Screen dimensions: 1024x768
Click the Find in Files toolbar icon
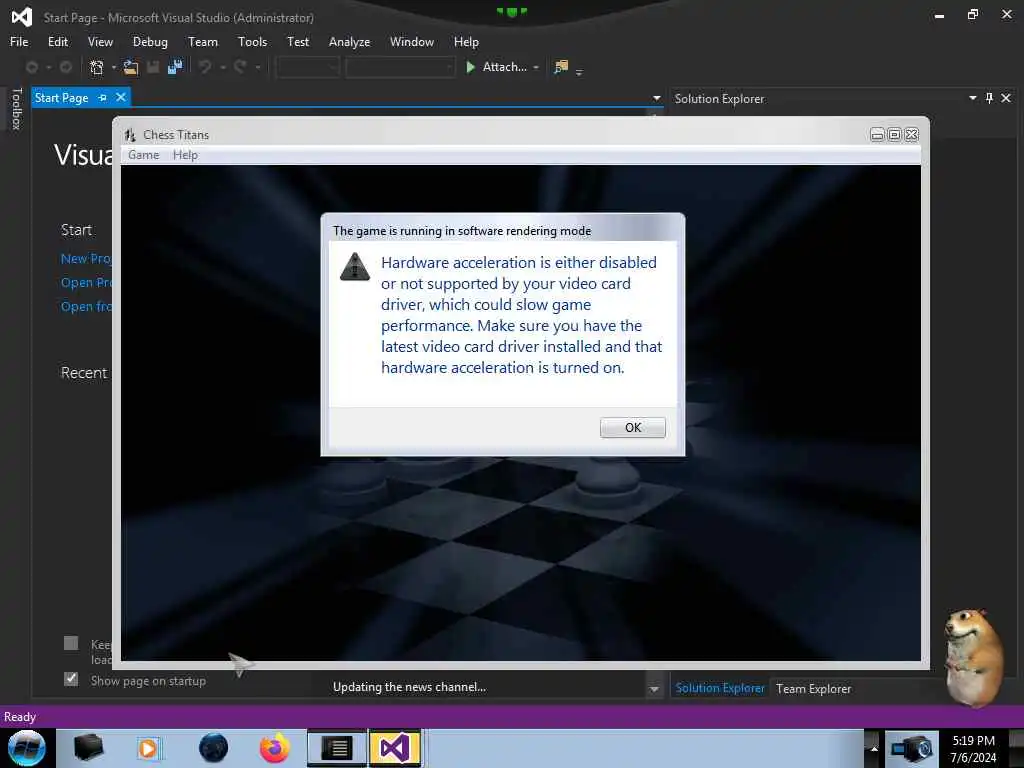561,67
